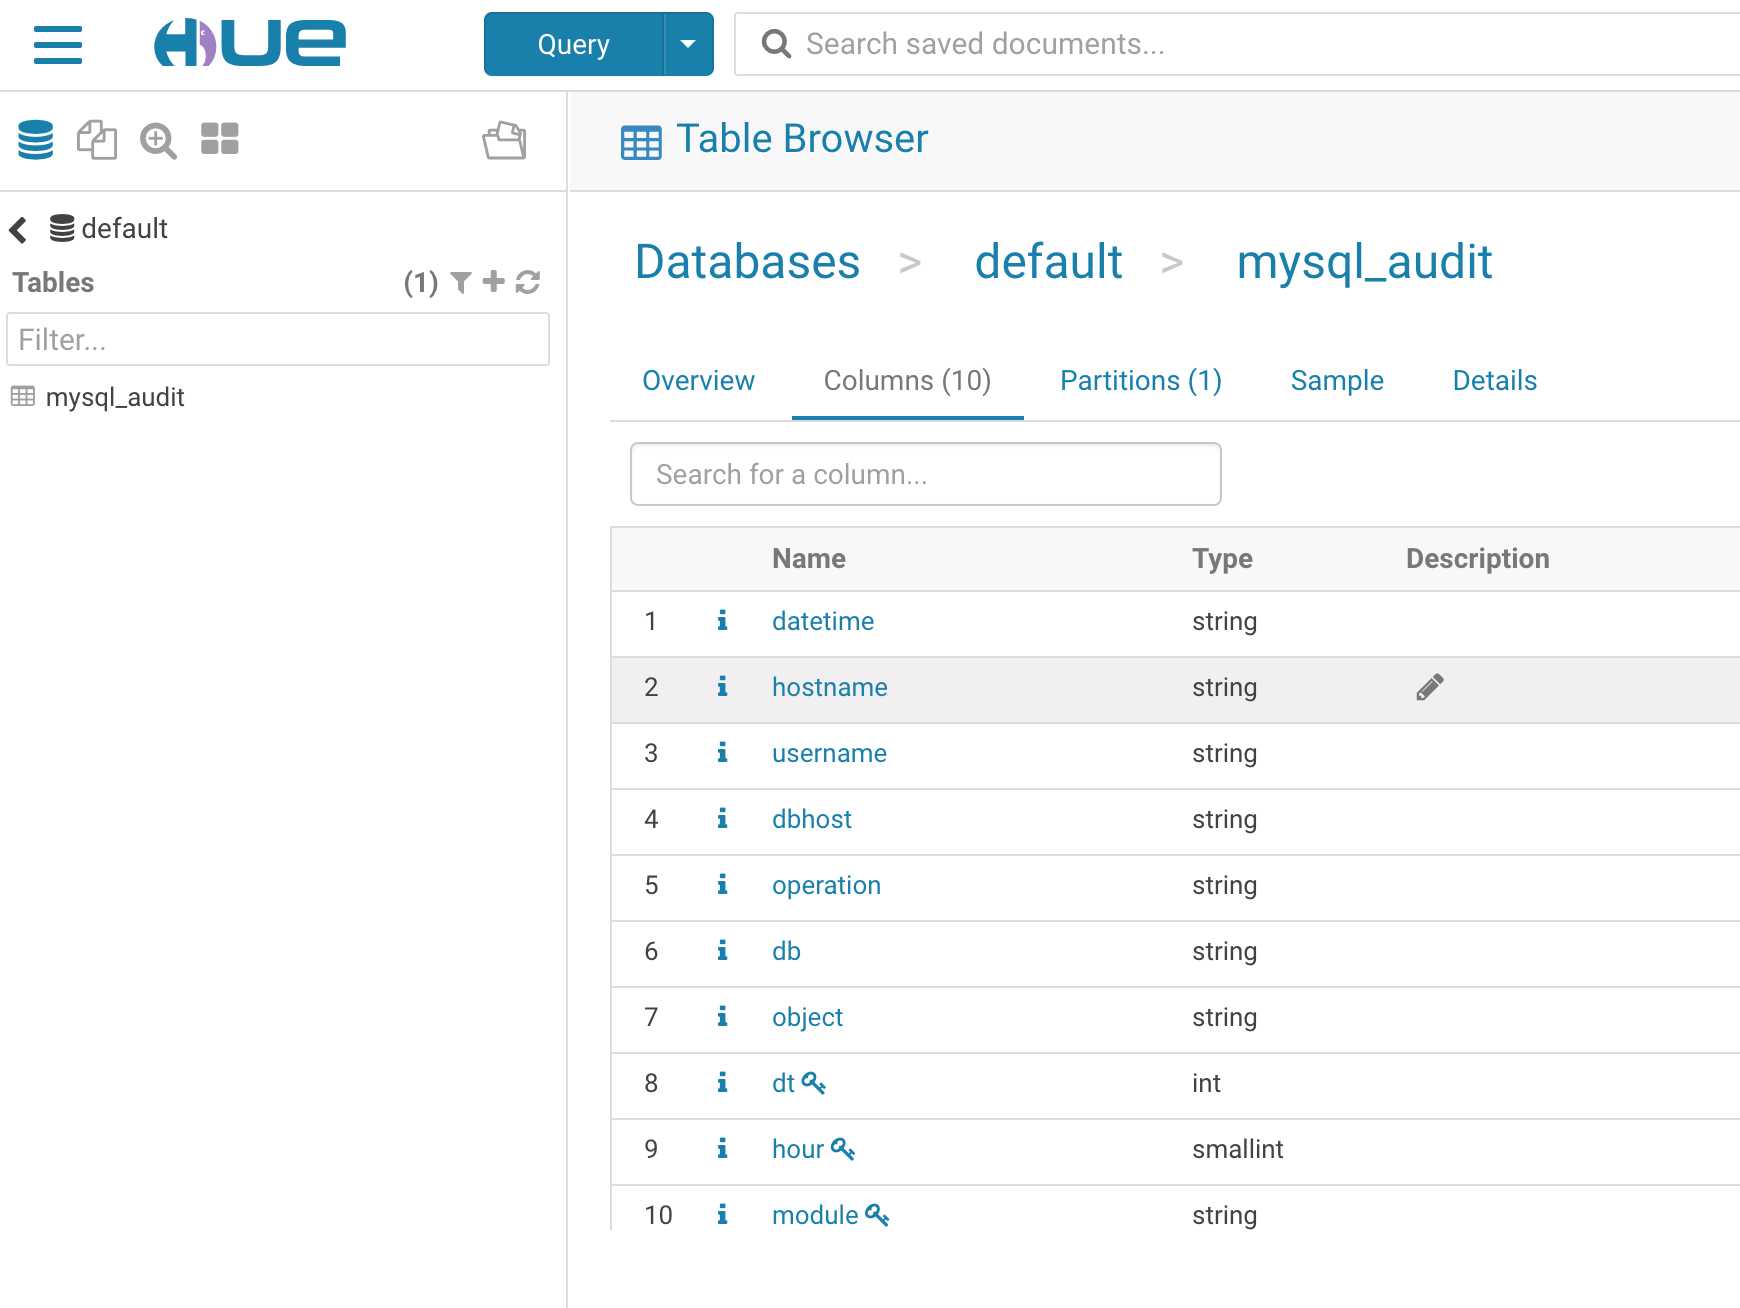Click the int type cell for dt
The width and height of the screenshot is (1740, 1308).
tap(1206, 1084)
